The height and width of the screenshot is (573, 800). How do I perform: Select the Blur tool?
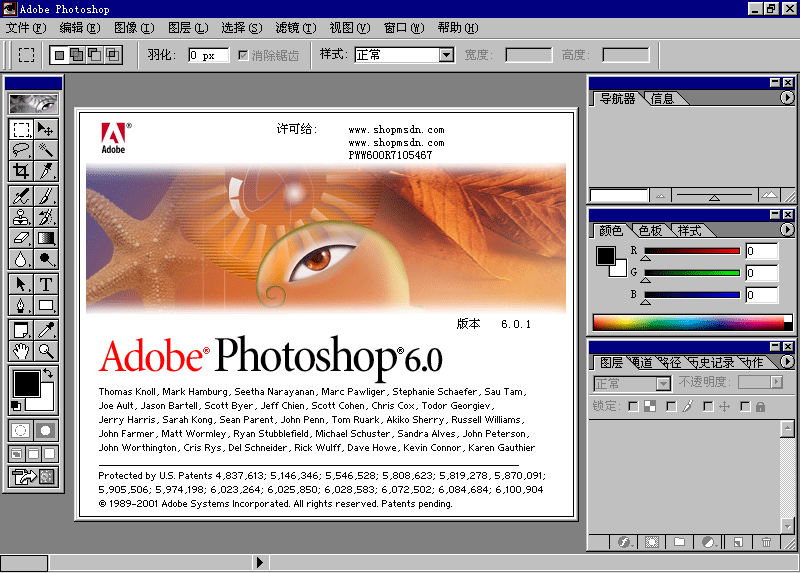21,259
